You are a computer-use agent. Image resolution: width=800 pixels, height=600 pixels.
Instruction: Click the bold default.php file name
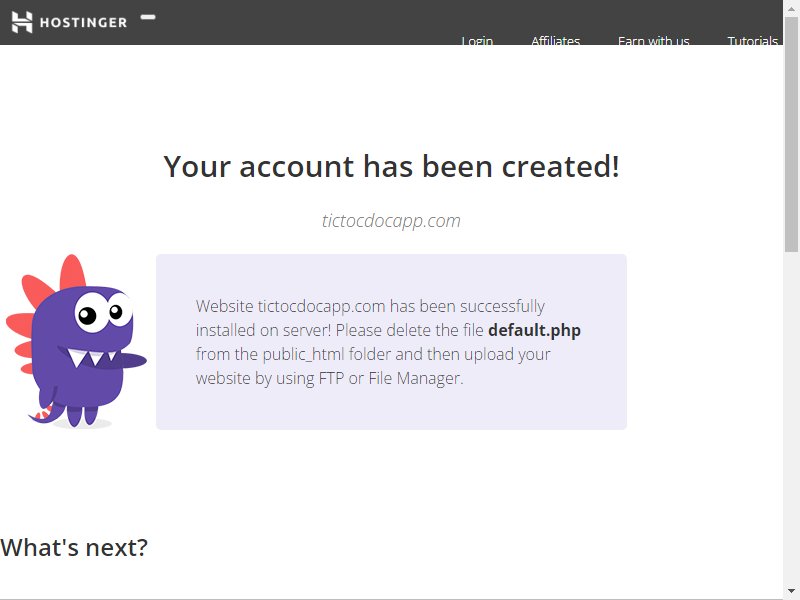click(534, 331)
